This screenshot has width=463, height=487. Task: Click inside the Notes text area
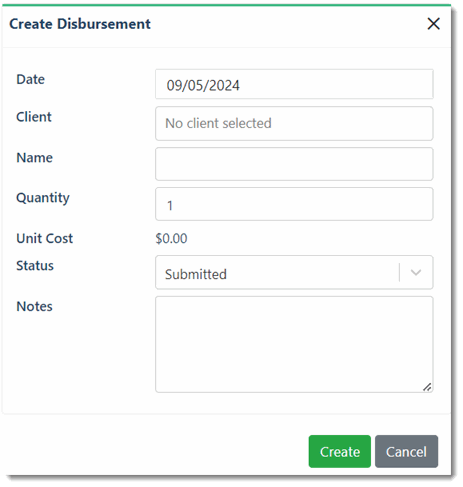pos(294,345)
